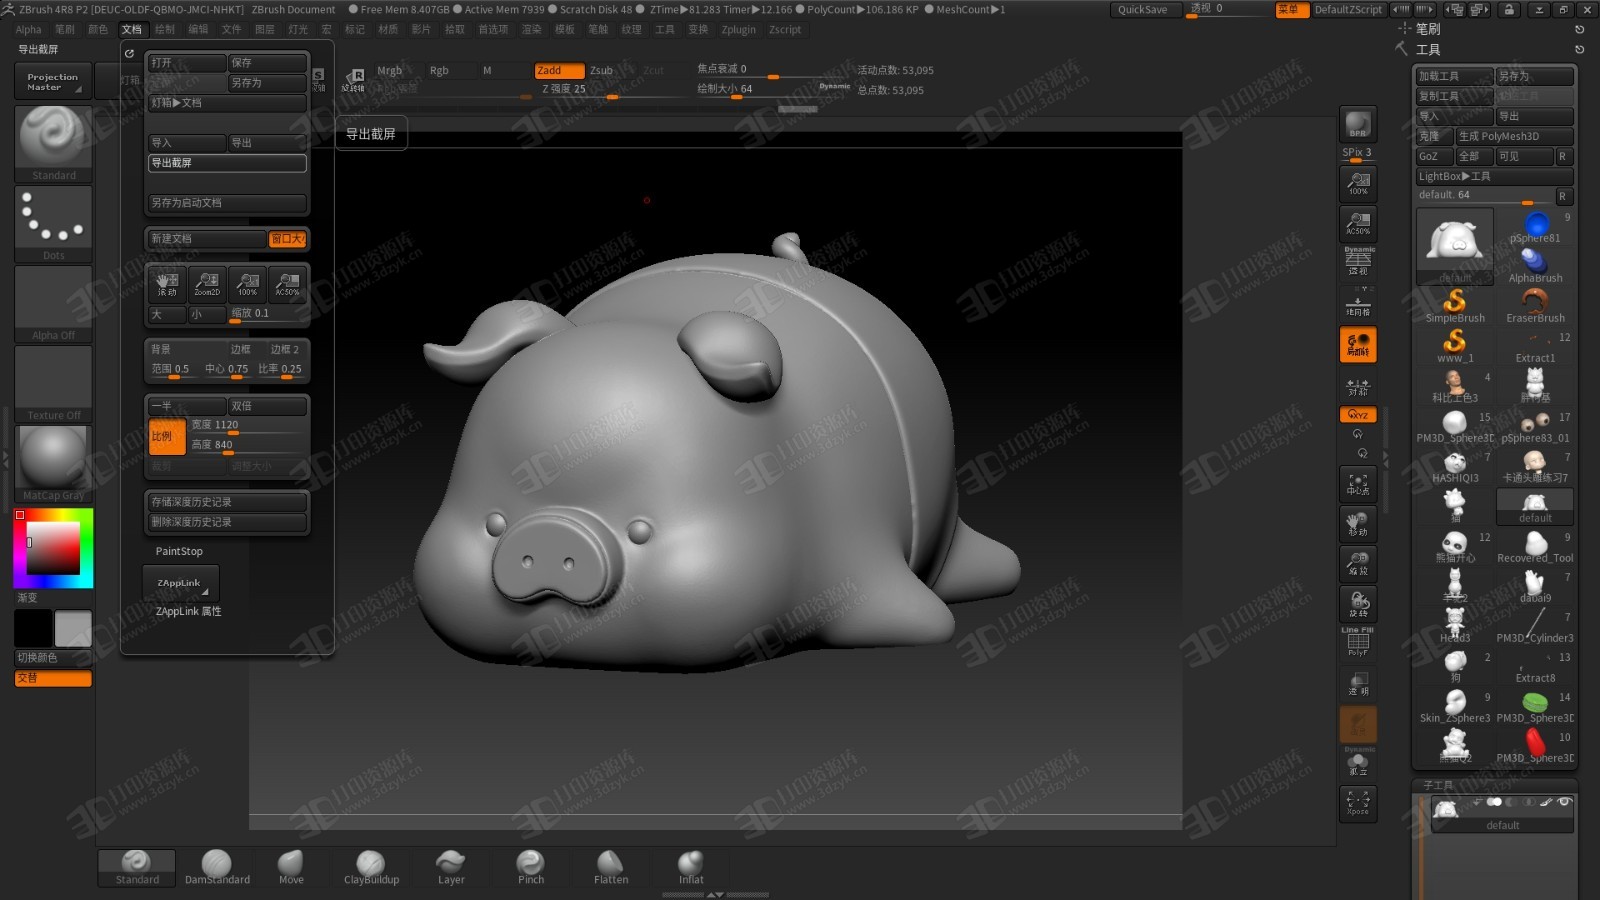Screen dimensions: 1600x900
Task: Select the Flatten brush
Action: 611,867
